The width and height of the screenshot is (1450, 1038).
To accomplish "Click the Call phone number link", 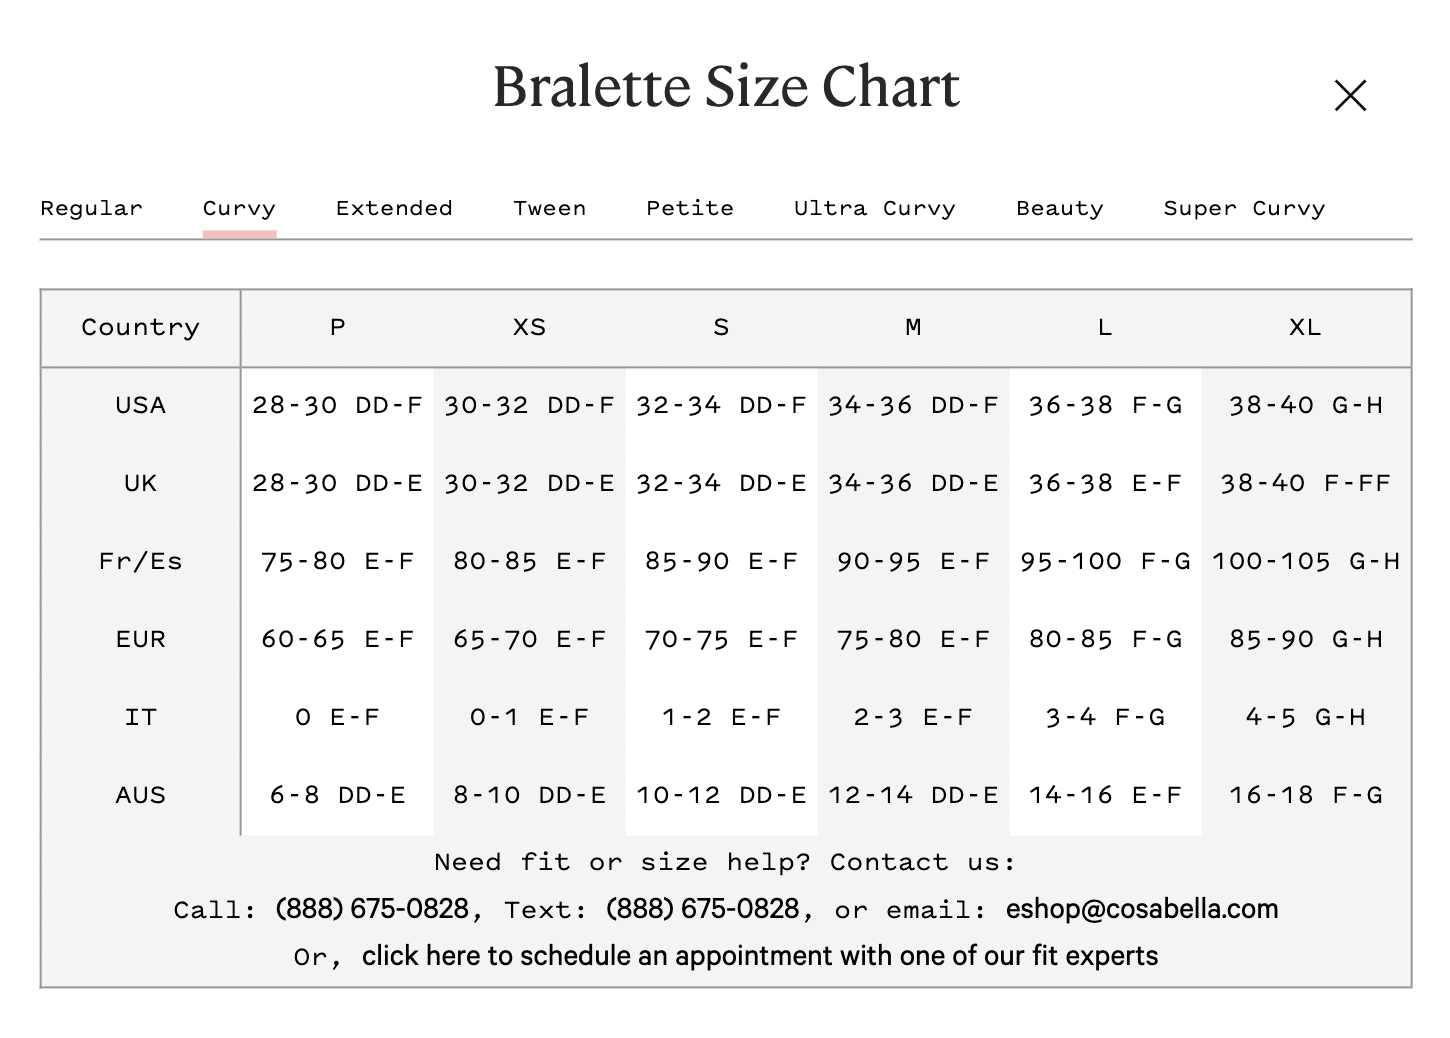I will tap(372, 909).
